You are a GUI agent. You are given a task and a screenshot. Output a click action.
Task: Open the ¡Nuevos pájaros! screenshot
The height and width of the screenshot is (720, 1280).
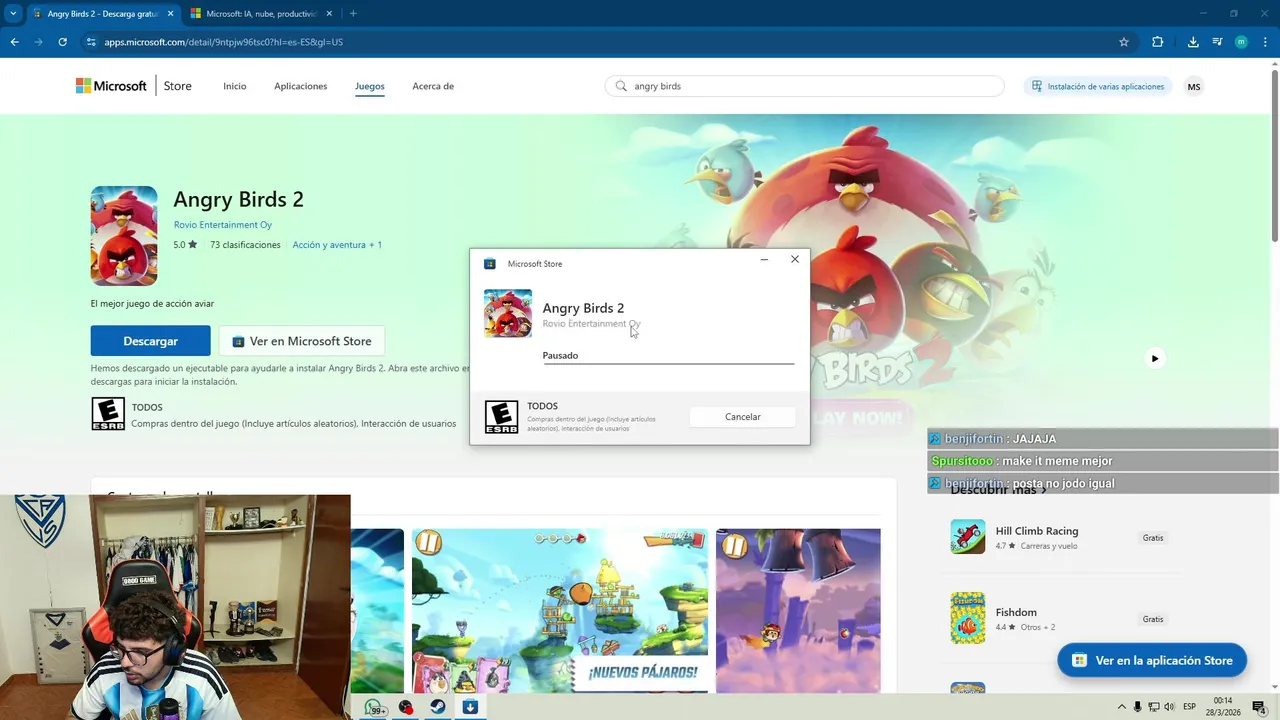point(560,610)
